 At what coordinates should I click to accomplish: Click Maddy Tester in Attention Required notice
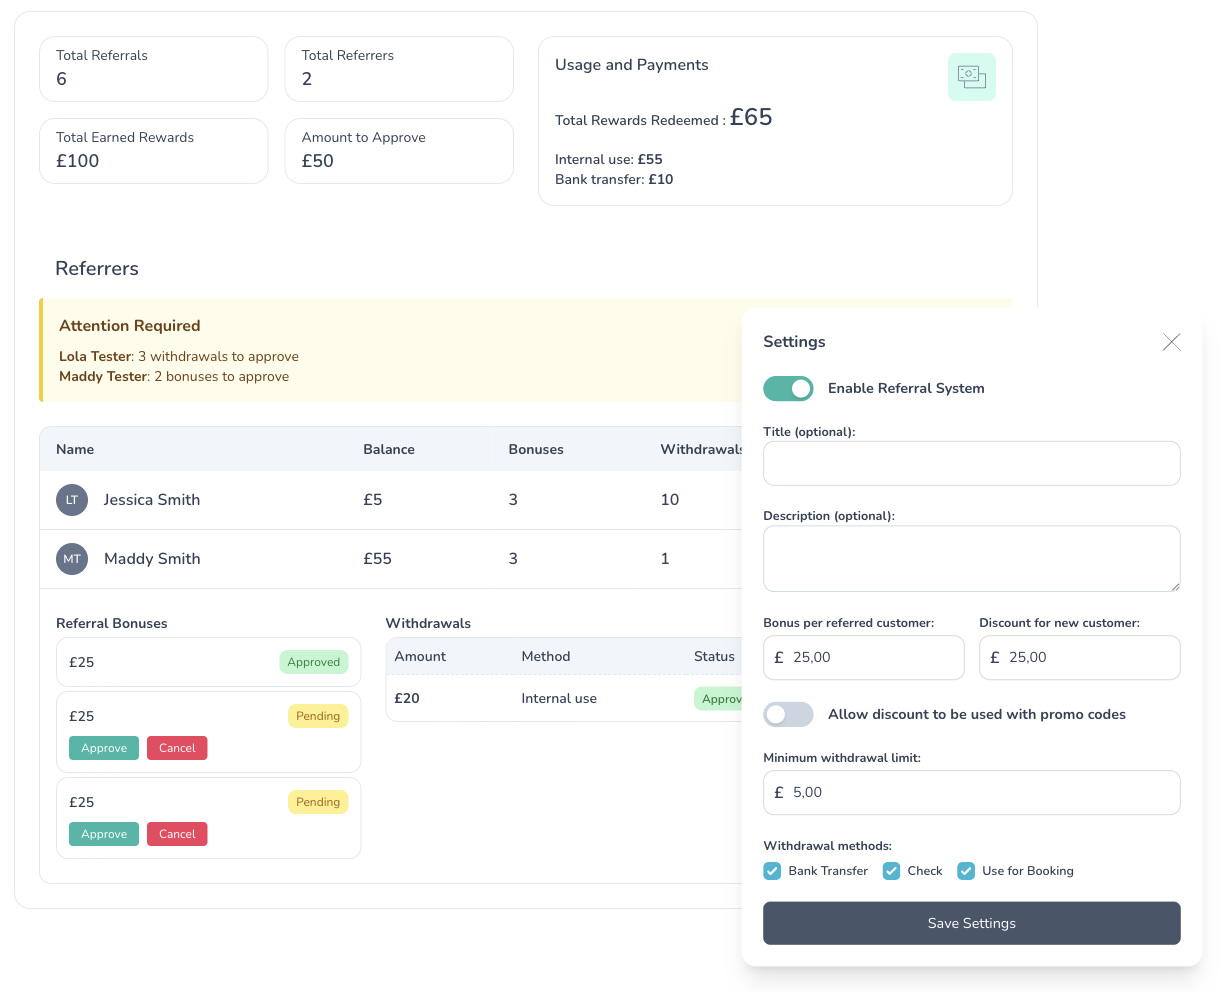[103, 376]
